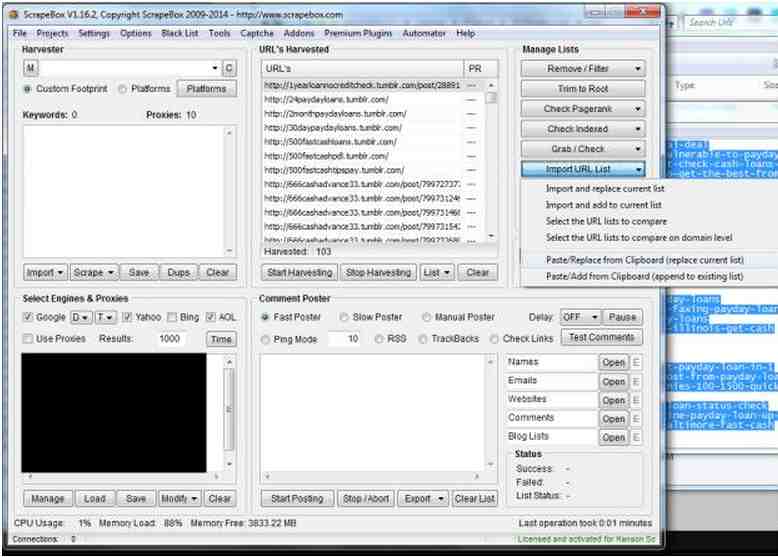
Task: Choose Import and replace current list
Action: click(605, 188)
